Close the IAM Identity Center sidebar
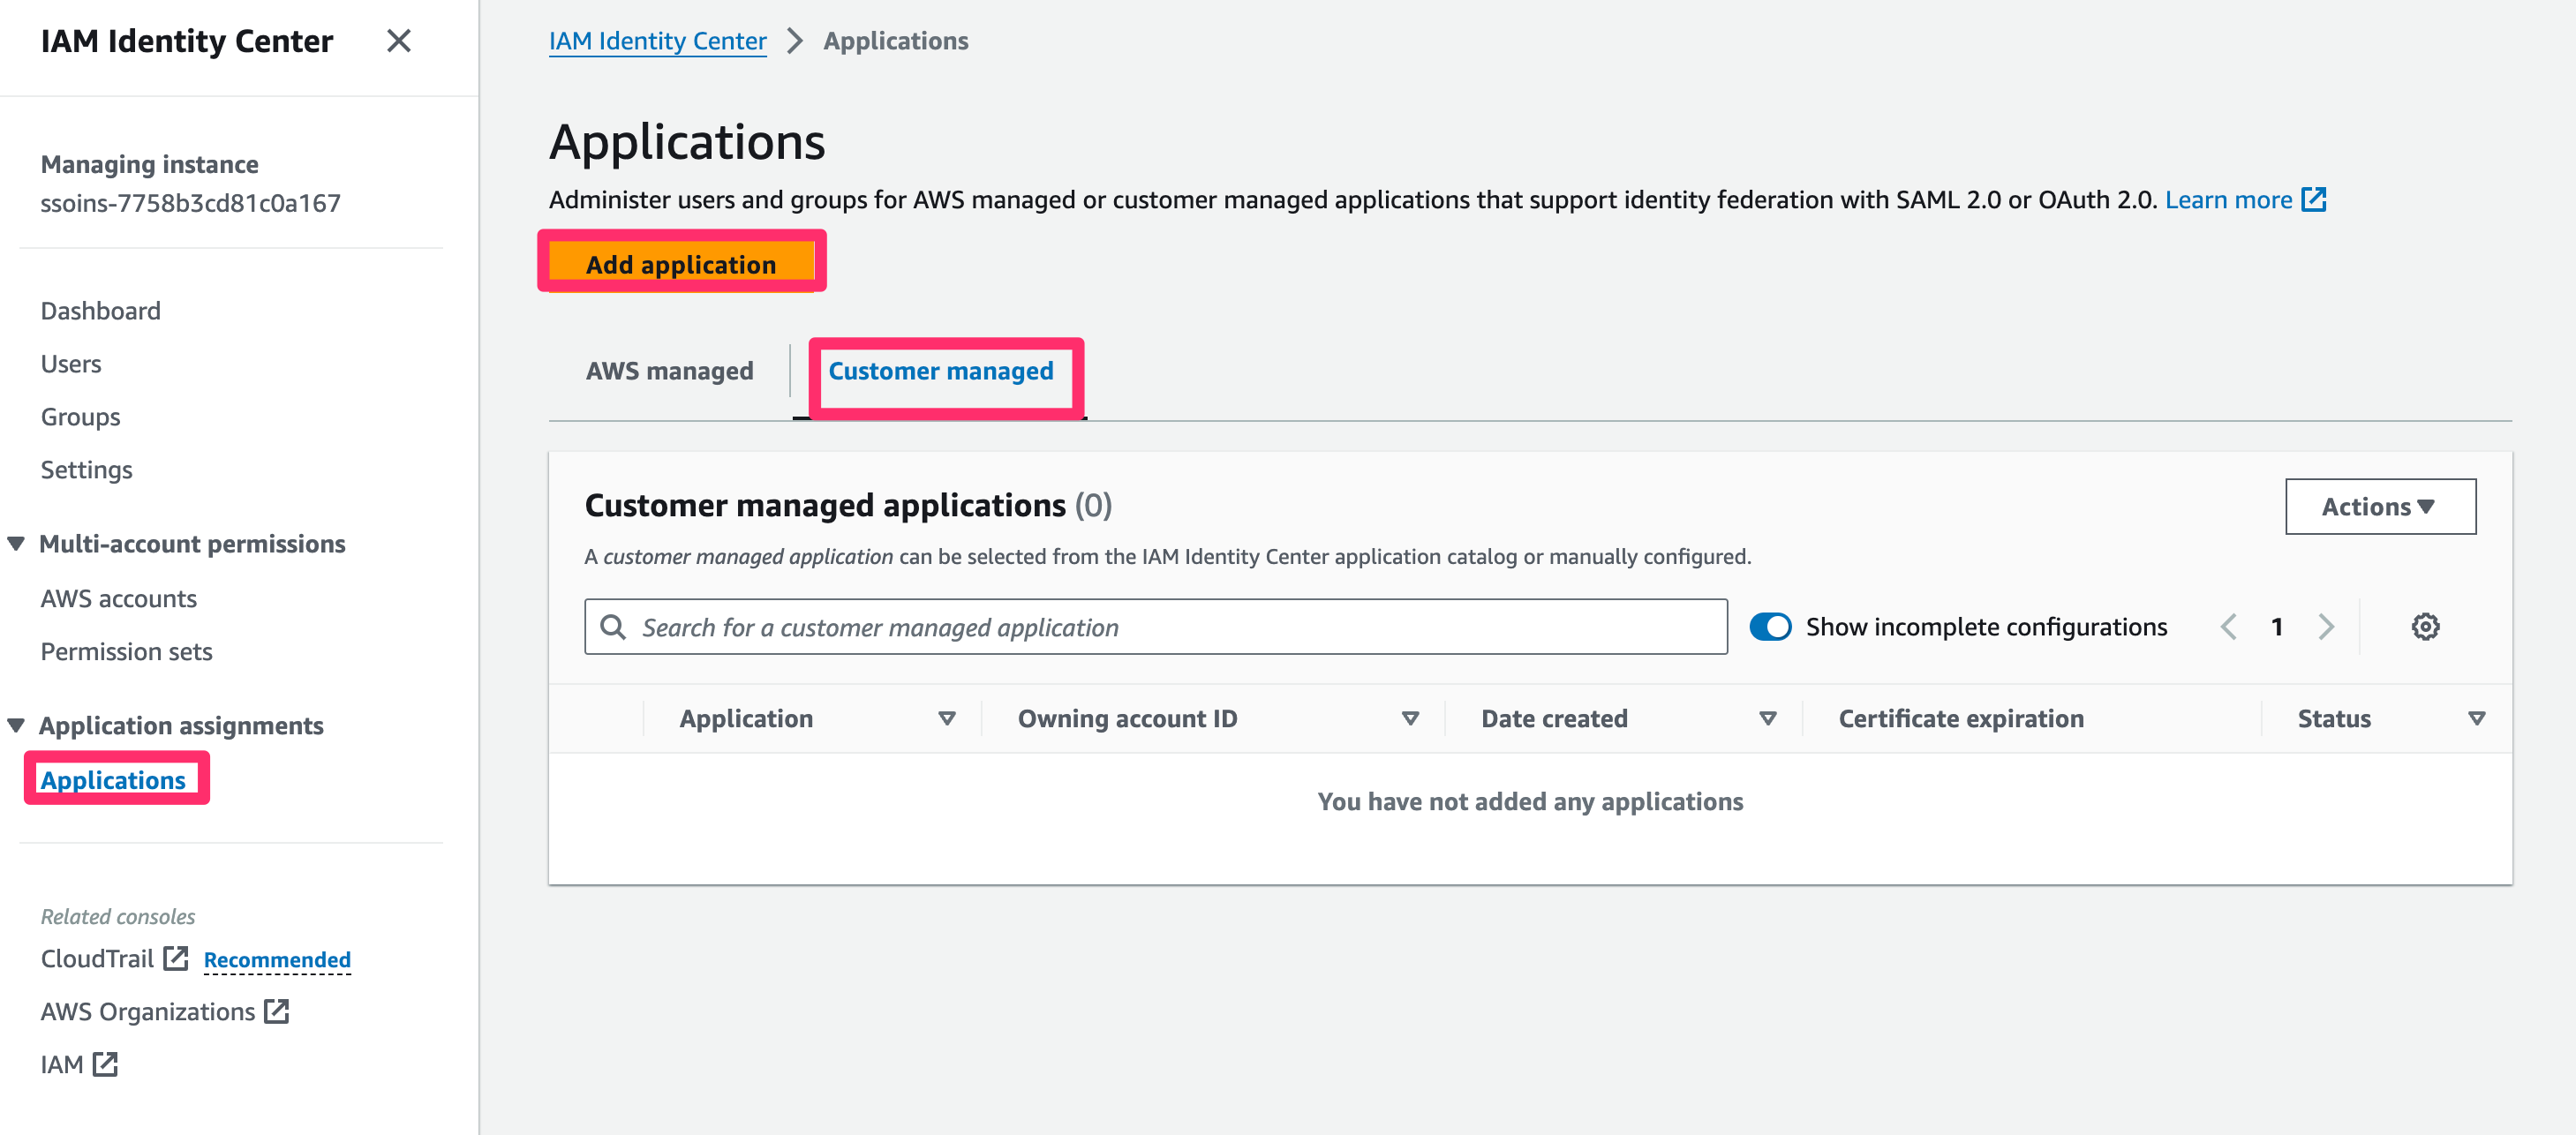The width and height of the screenshot is (2576, 1135). point(398,41)
